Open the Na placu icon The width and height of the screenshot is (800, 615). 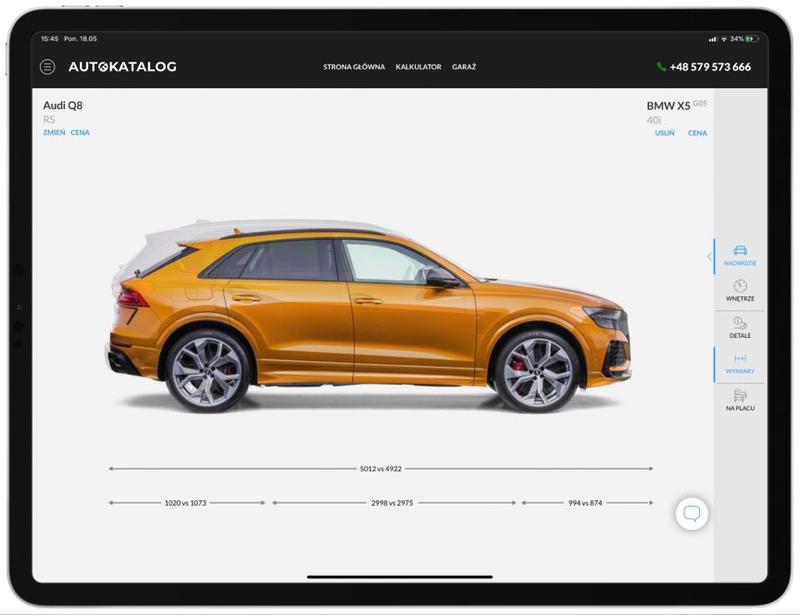(x=740, y=396)
